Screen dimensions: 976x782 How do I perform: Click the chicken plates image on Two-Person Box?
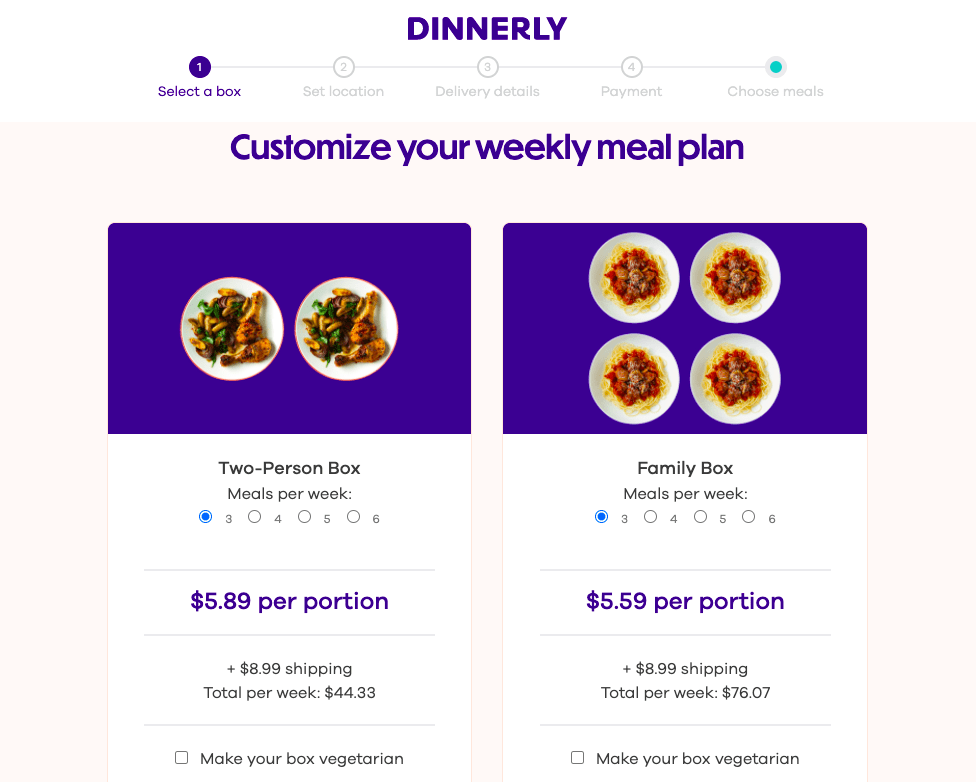[x=289, y=328]
